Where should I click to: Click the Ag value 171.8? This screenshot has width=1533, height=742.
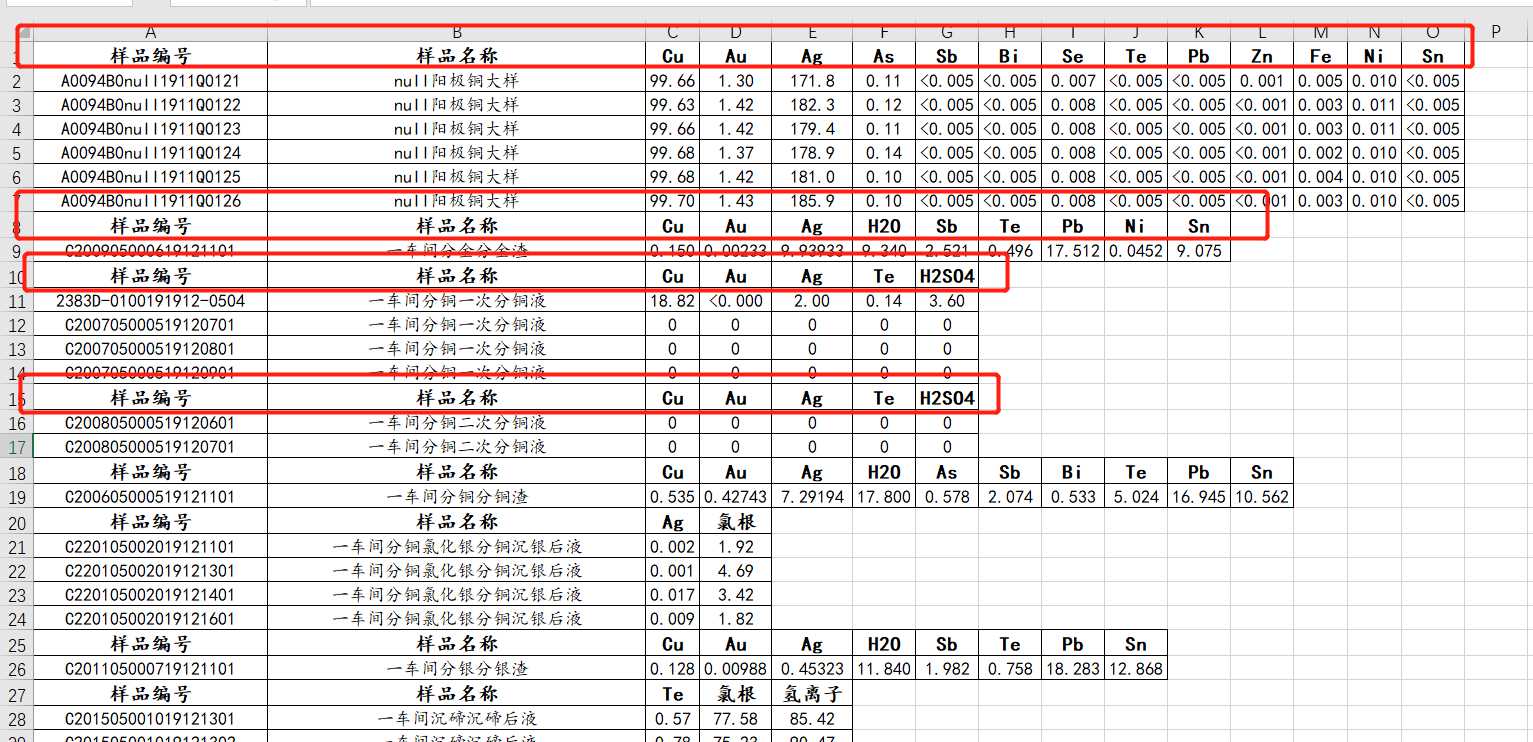coord(812,81)
